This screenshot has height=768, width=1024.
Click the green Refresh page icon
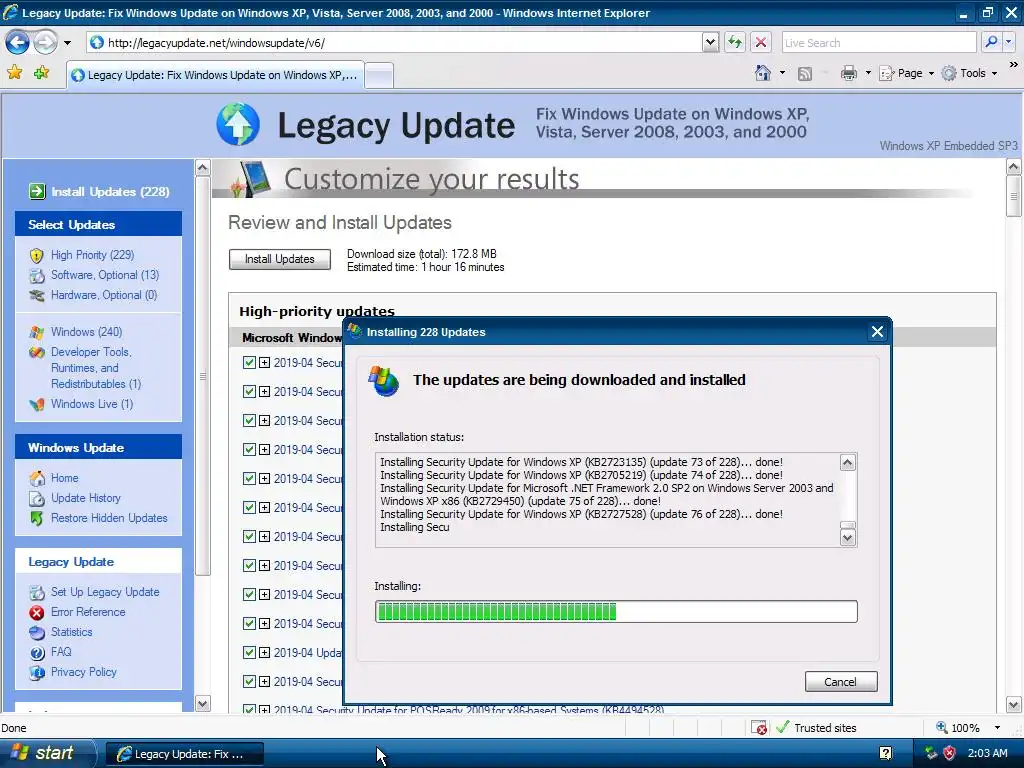click(x=735, y=43)
